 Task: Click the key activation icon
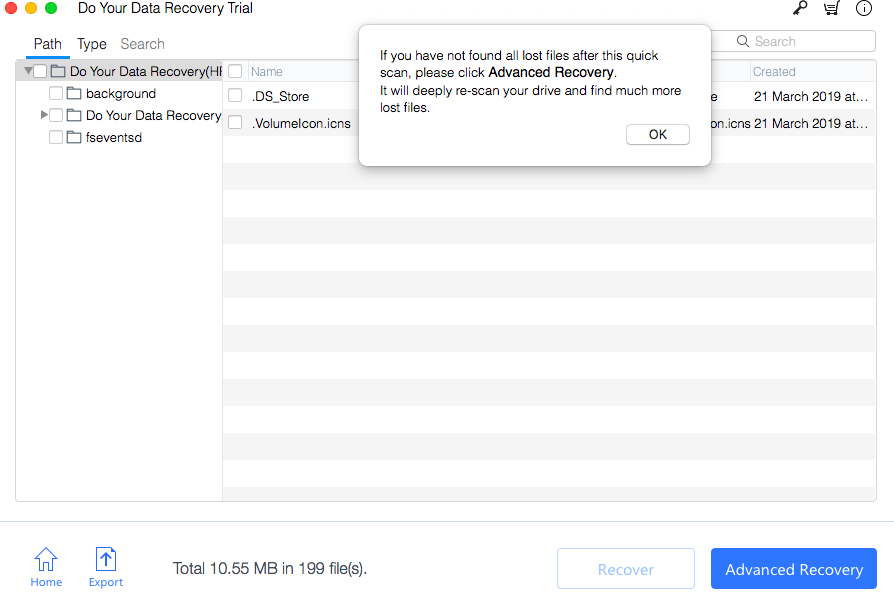(800, 8)
